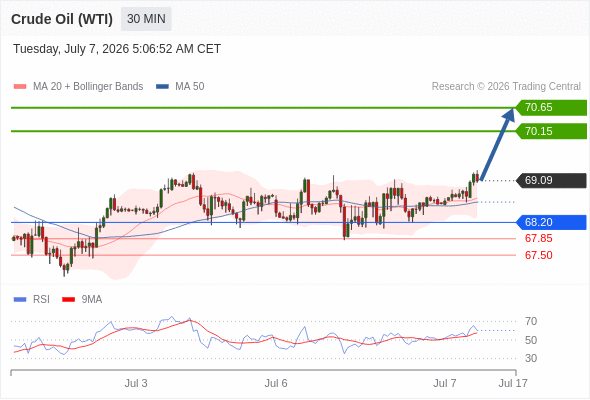Click the RSI 70 overbought level label
590x400 pixels.
[531, 322]
